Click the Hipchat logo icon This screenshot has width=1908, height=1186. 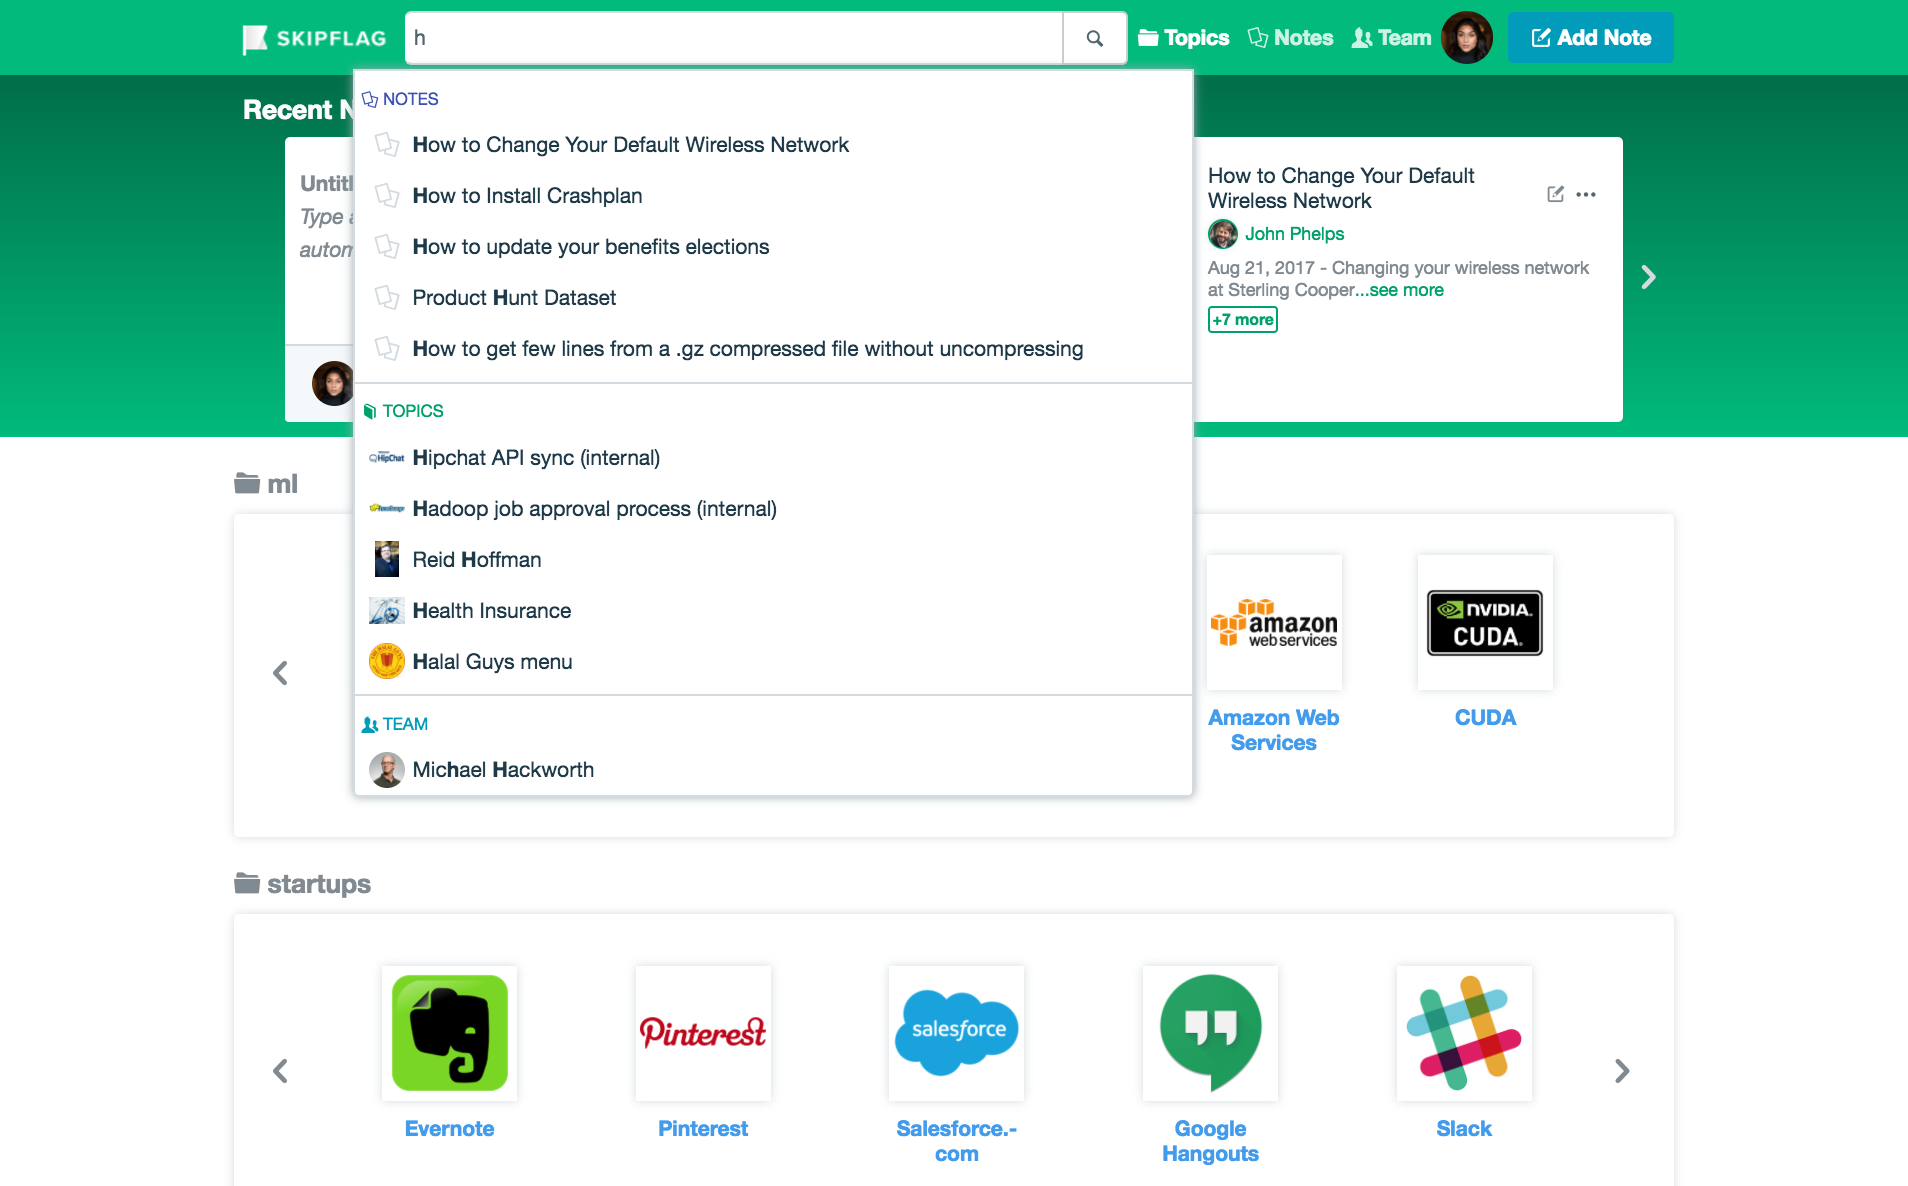pyautogui.click(x=387, y=458)
